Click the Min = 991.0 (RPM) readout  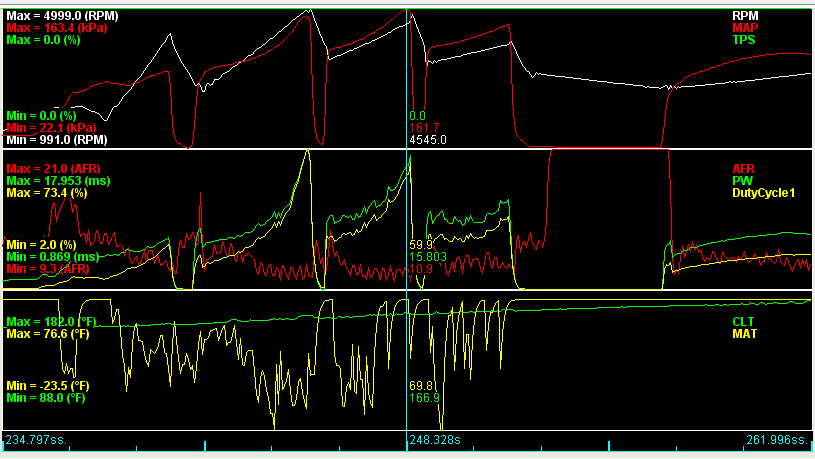(57, 139)
